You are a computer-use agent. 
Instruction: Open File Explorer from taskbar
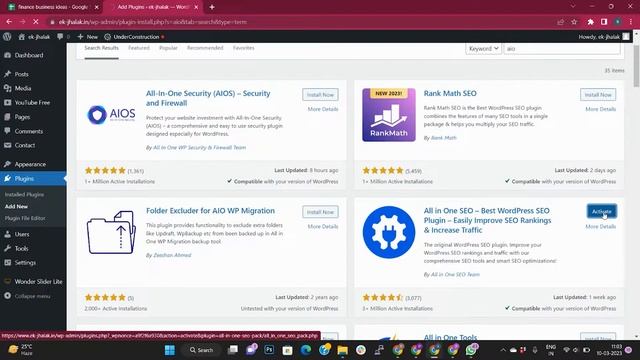tap(342, 350)
